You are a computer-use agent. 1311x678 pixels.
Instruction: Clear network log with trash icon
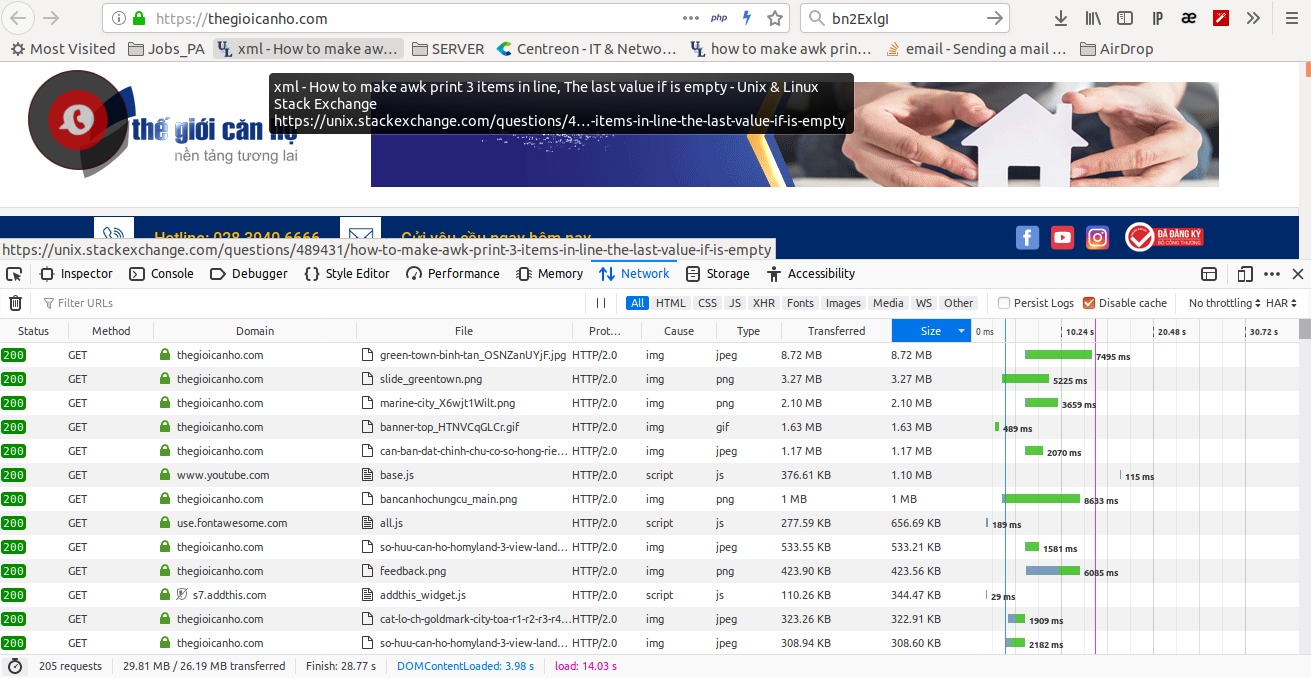point(15,303)
